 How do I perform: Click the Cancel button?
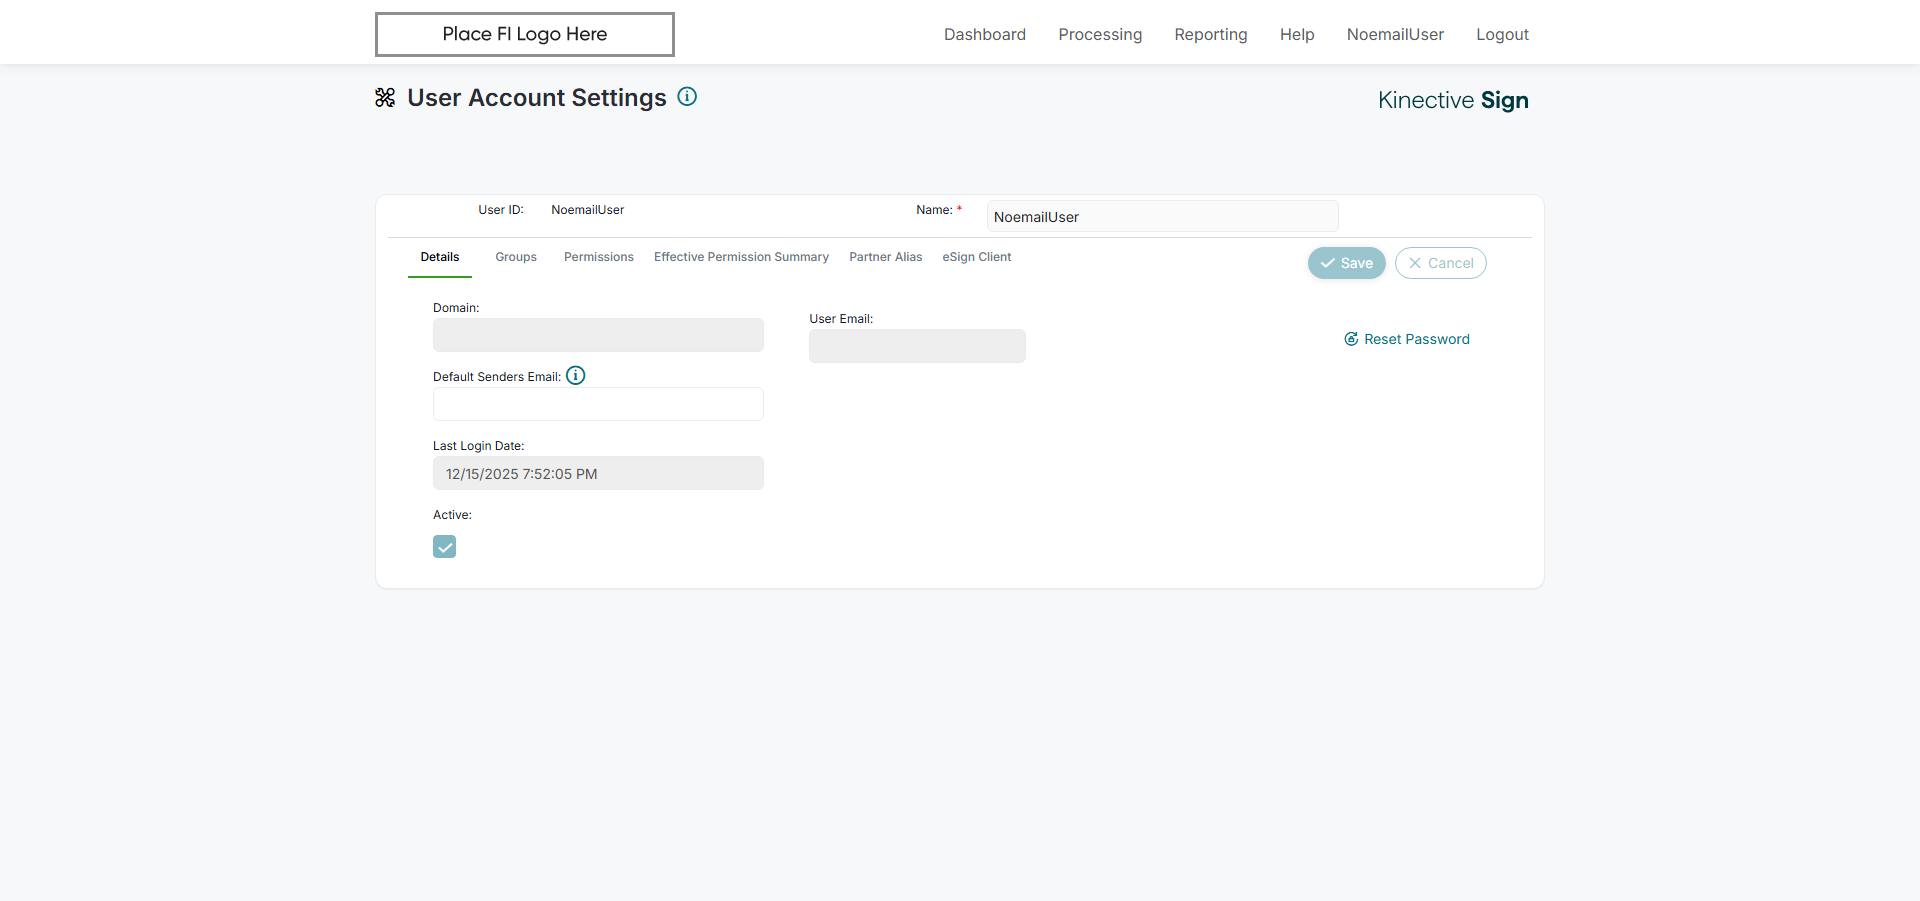pyautogui.click(x=1441, y=263)
